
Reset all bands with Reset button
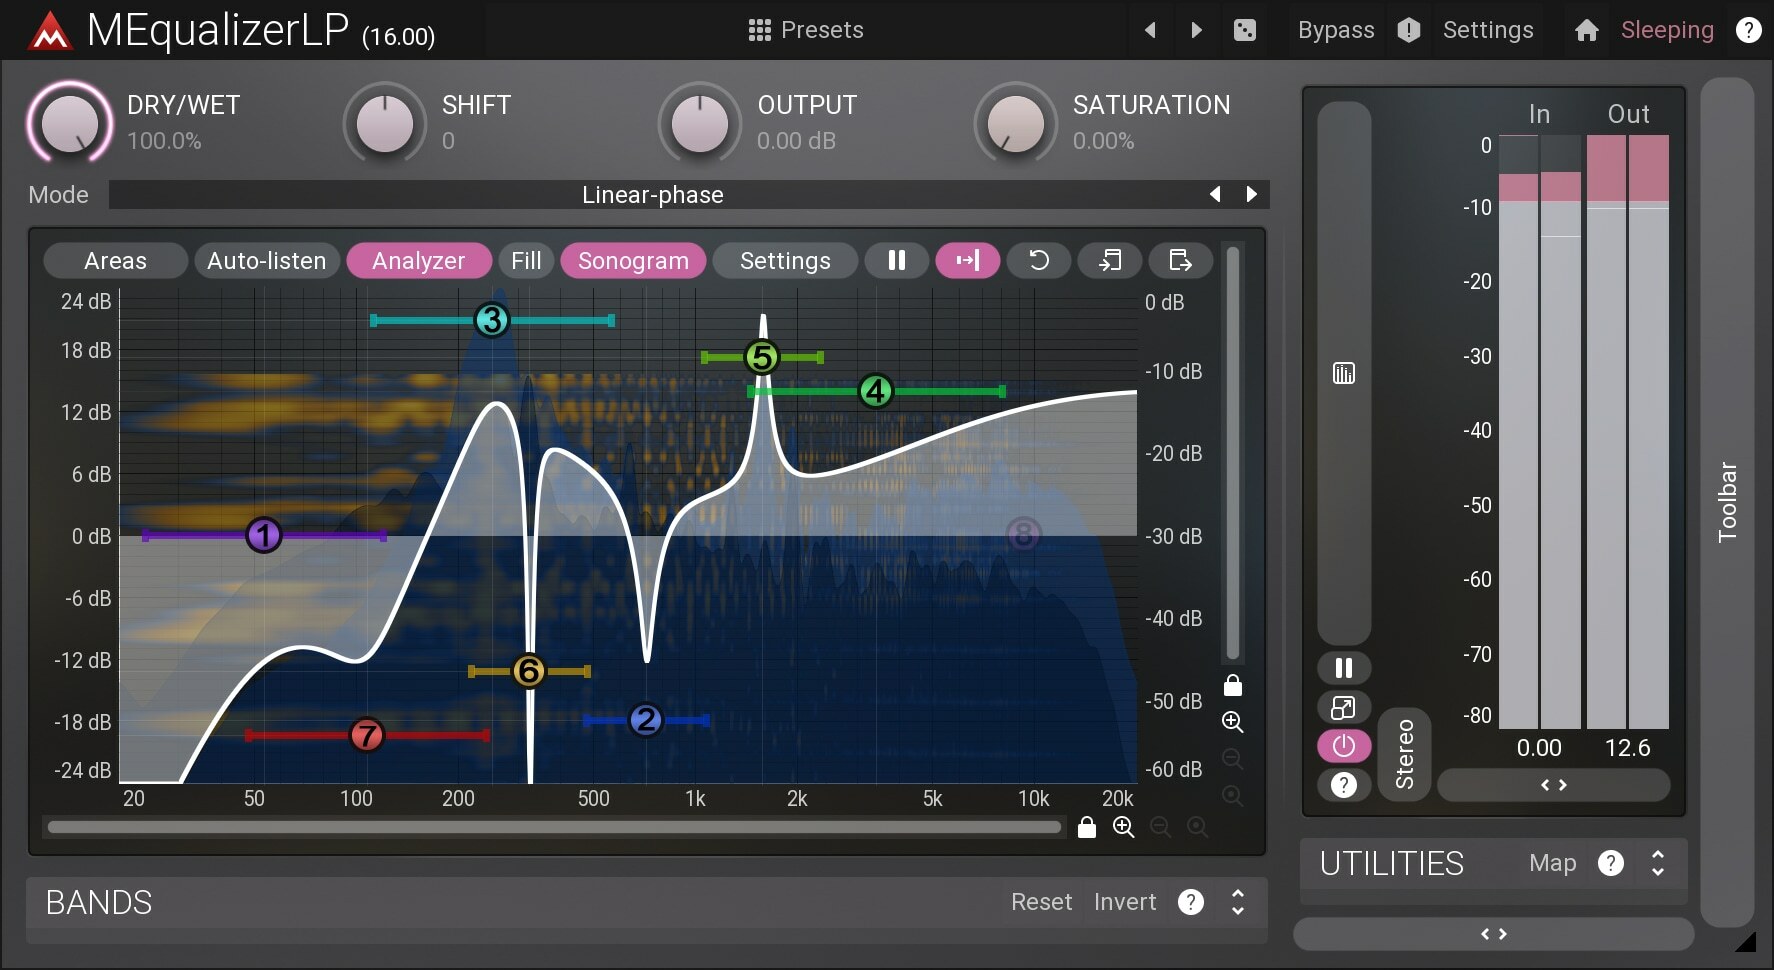[1041, 902]
